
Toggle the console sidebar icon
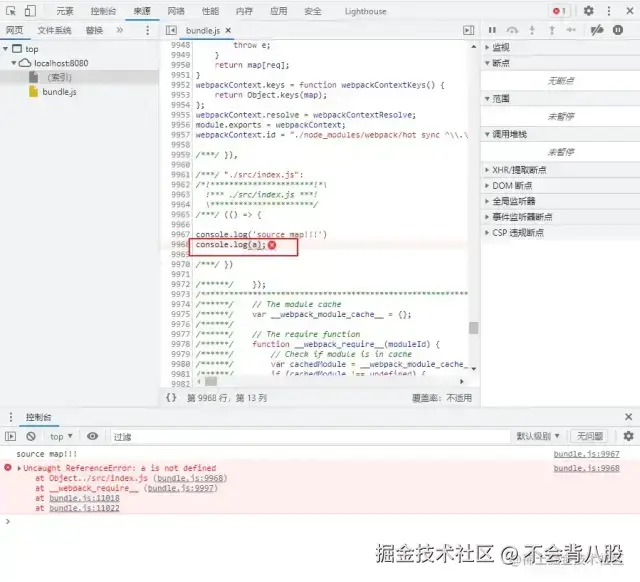pos(11,436)
